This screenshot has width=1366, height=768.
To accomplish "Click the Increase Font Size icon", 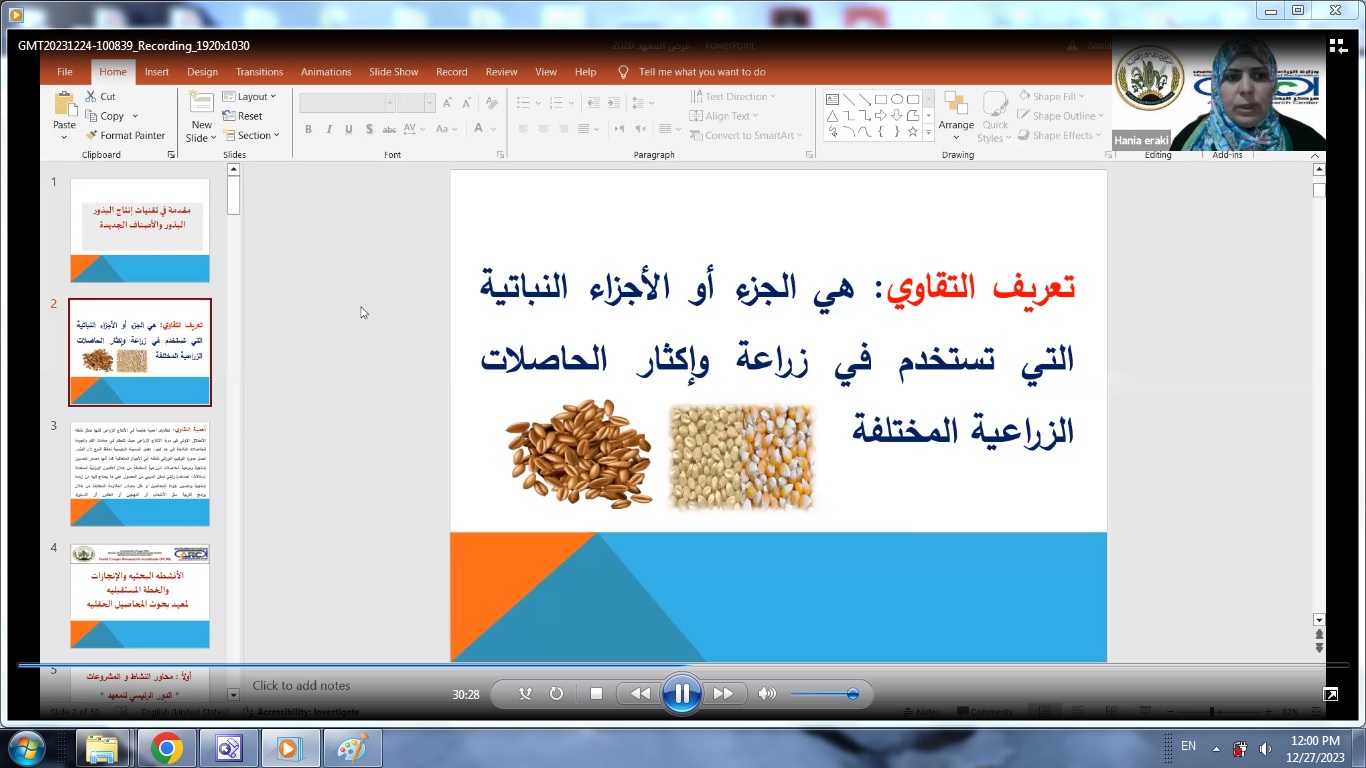I will (447, 103).
